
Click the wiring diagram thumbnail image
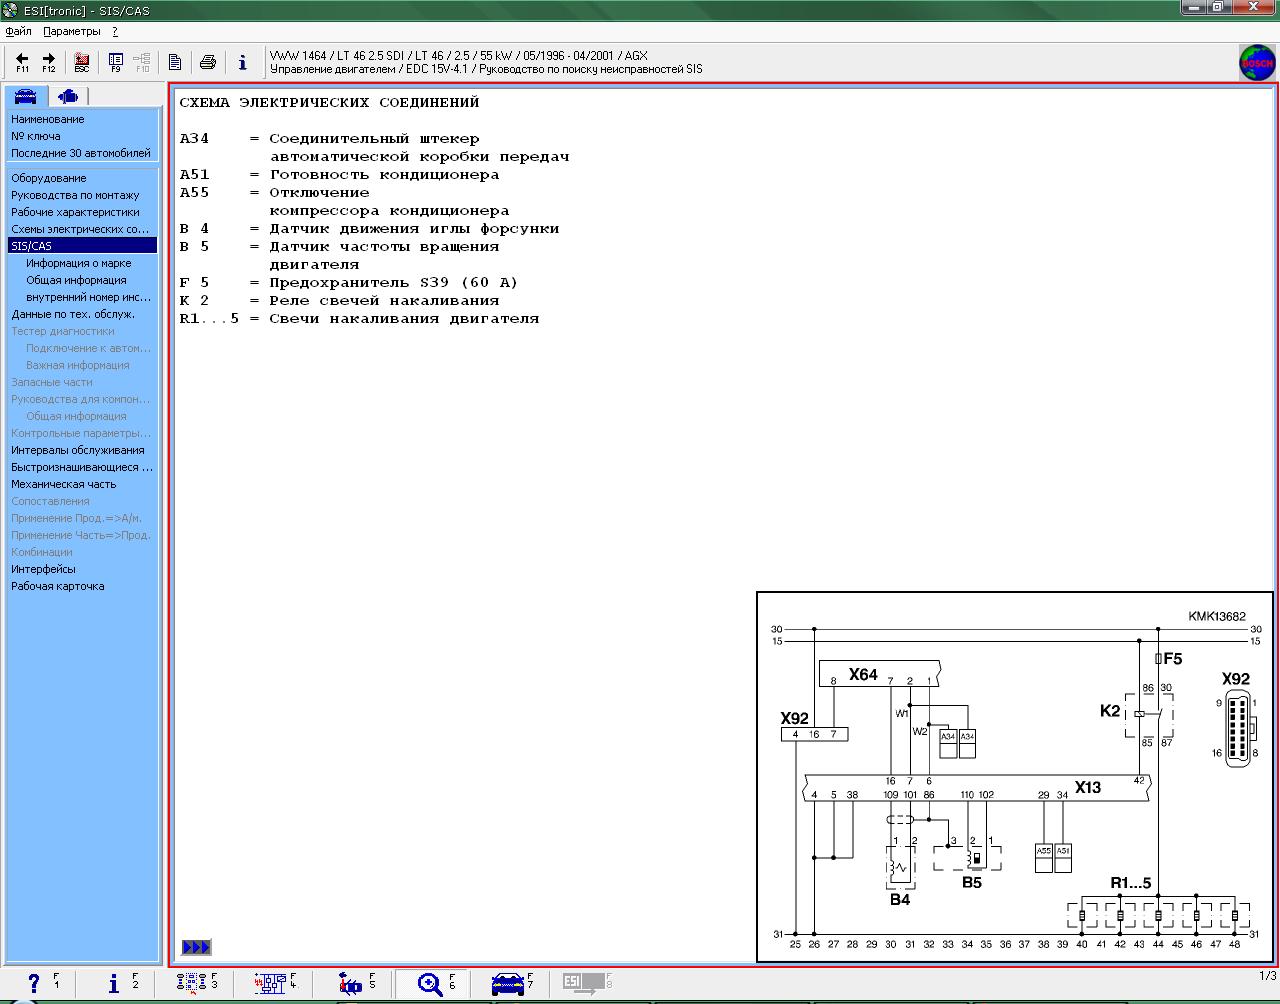point(1015,777)
